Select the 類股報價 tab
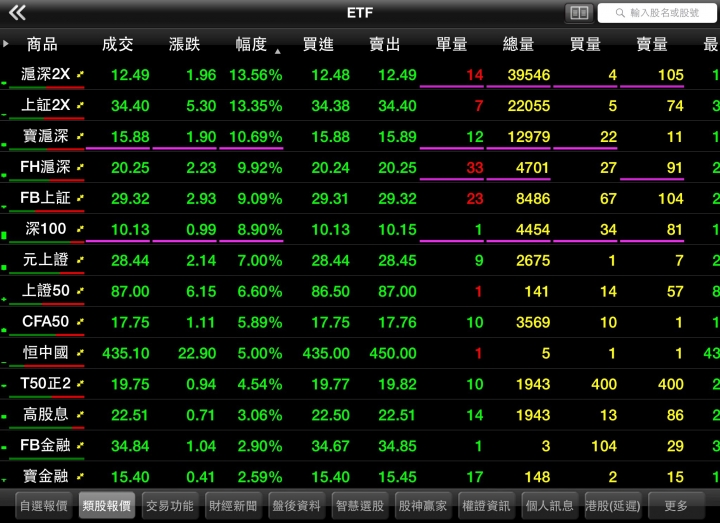720x523 pixels. click(x=107, y=506)
